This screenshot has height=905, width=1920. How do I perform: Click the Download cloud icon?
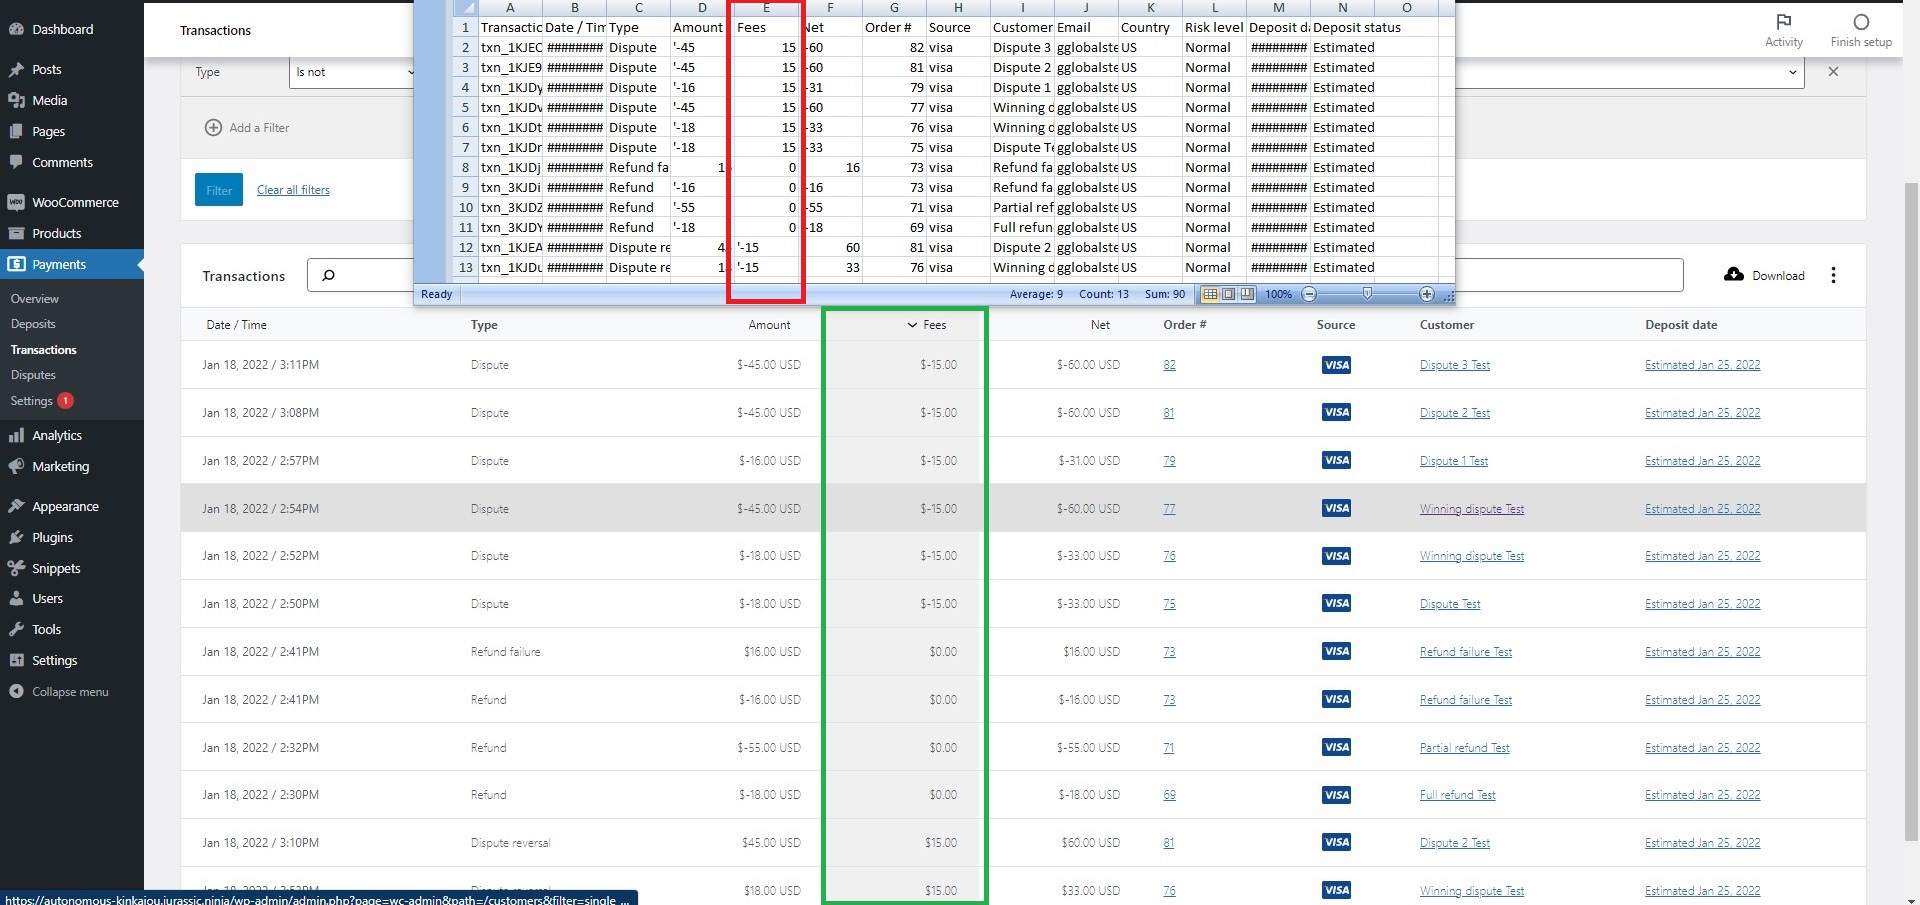1733,274
